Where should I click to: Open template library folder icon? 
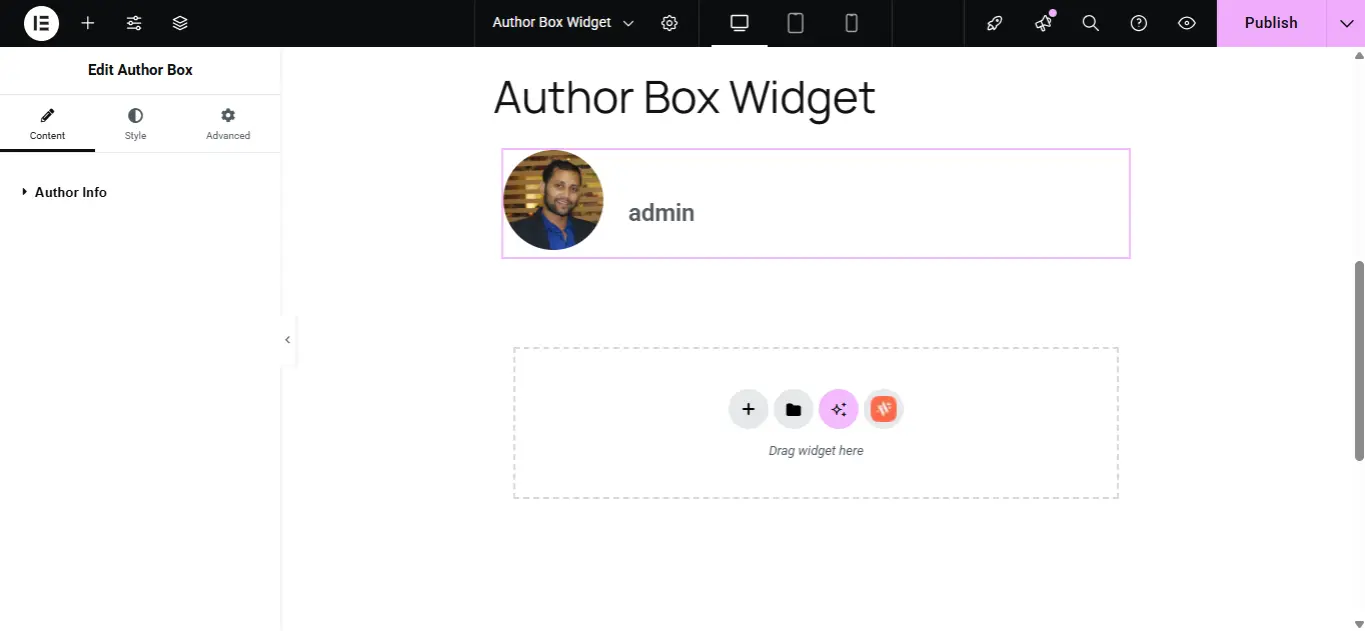793,409
